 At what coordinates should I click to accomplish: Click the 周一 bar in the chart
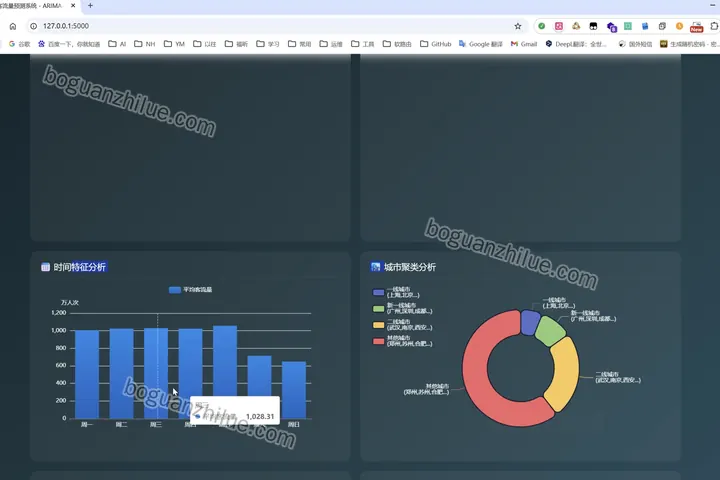[x=87, y=374]
